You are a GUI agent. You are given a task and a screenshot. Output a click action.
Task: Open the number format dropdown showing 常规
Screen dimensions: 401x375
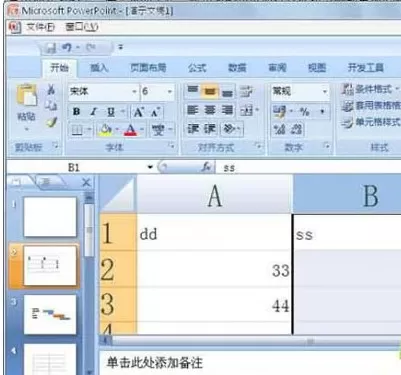click(324, 91)
